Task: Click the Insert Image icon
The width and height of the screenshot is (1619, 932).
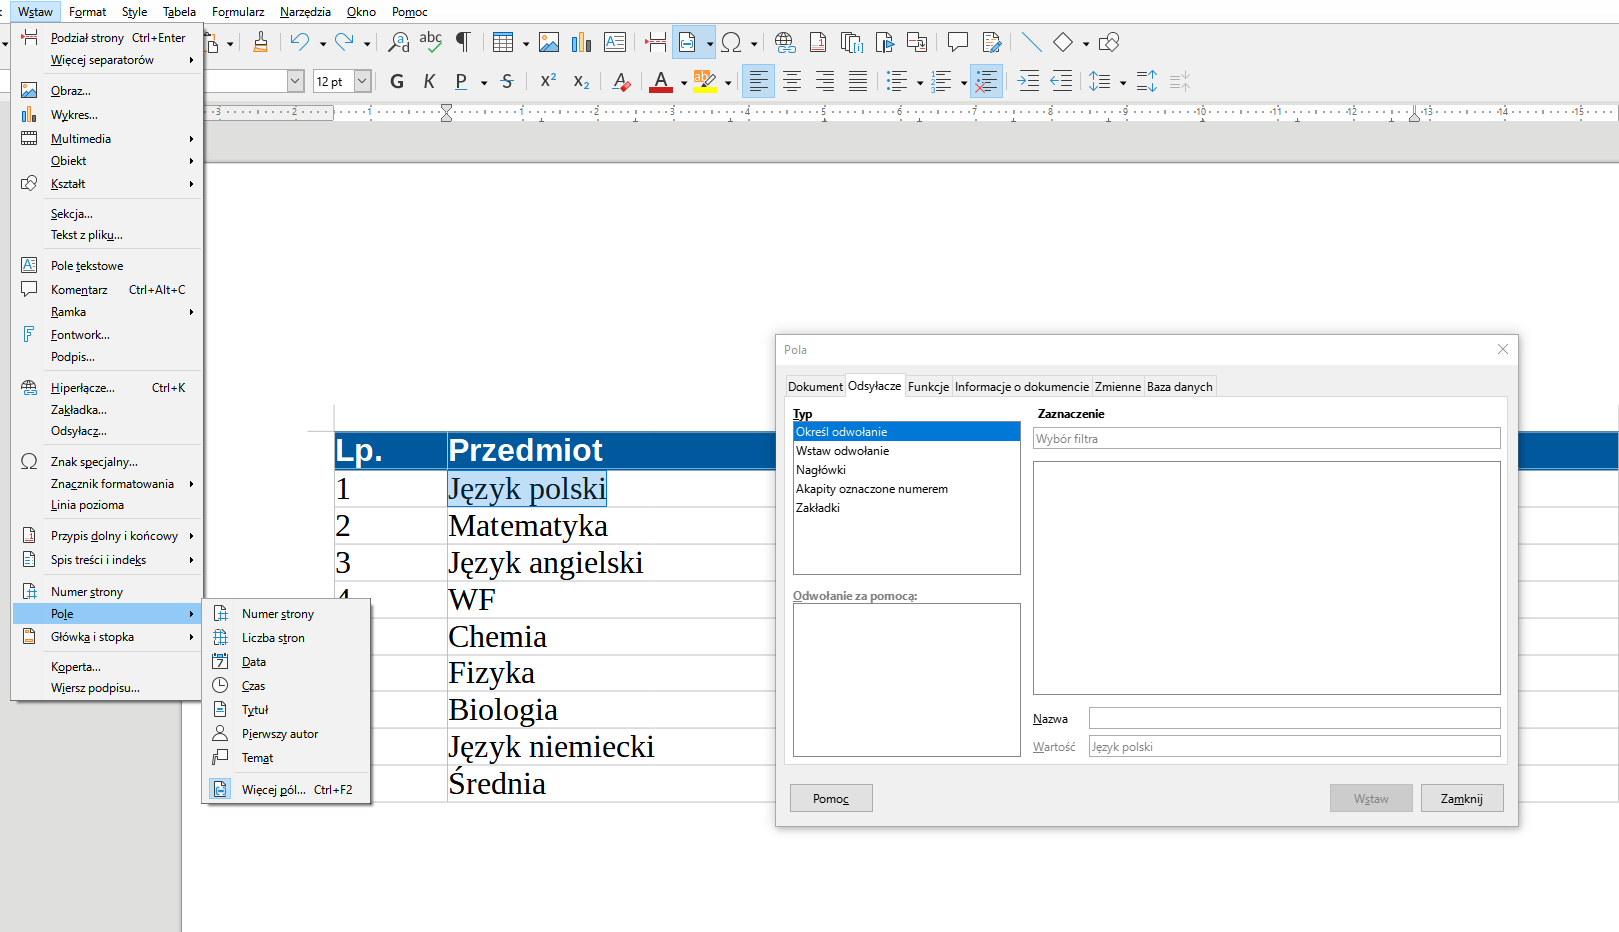Action: tap(549, 42)
